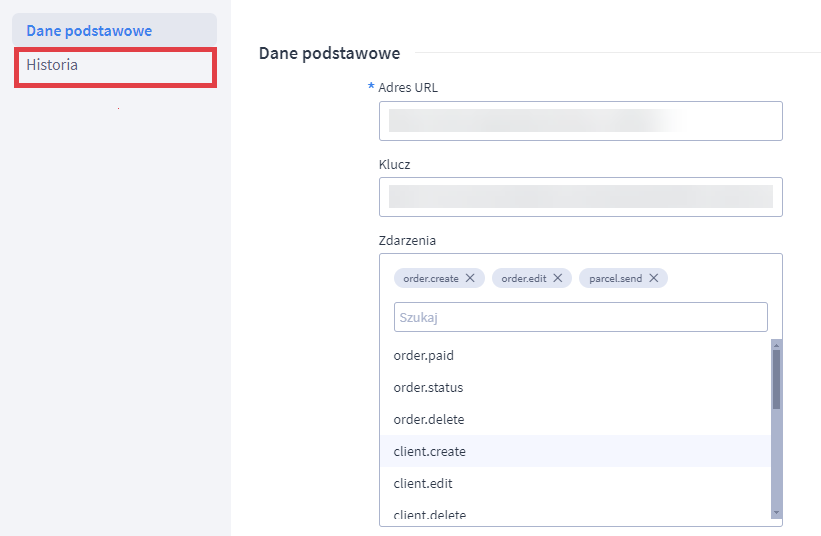The width and height of the screenshot is (821, 536).
Task: Select the client.delete event option
Action: (430, 514)
